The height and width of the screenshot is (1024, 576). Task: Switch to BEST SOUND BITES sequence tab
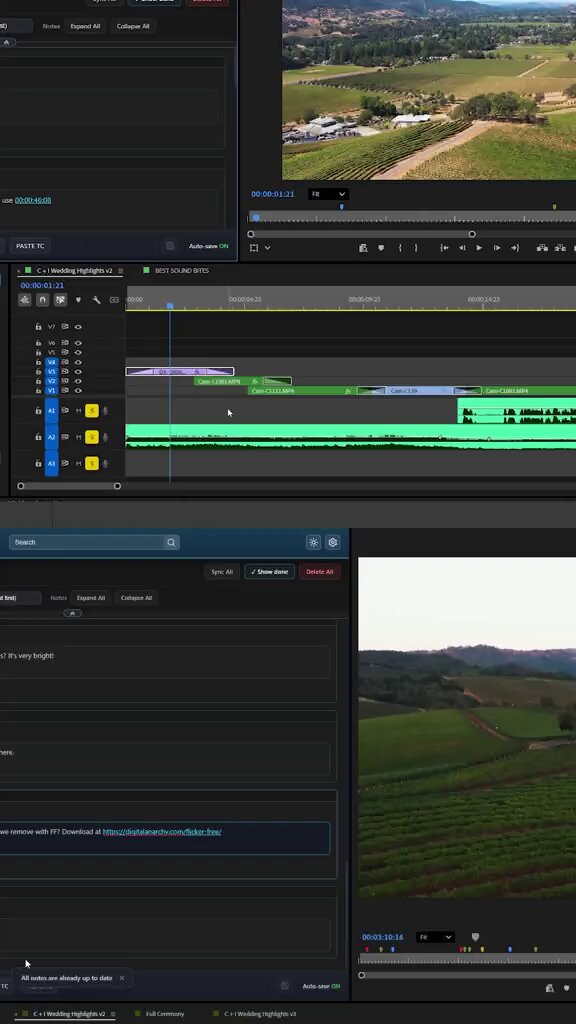pyautogui.click(x=182, y=270)
